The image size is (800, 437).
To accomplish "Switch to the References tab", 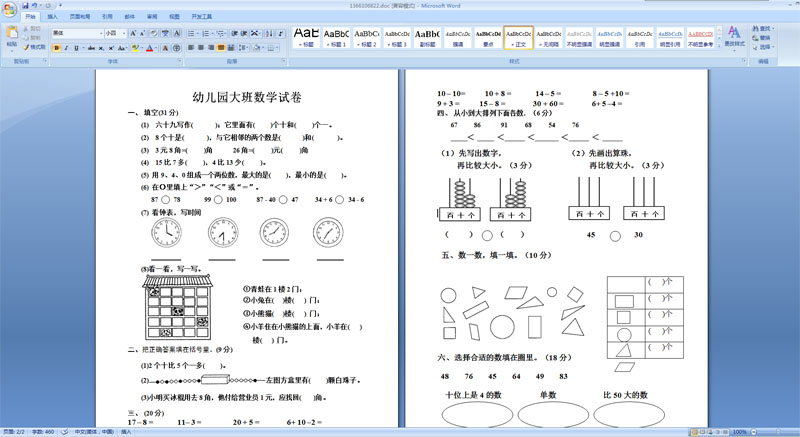I will 107,17.
